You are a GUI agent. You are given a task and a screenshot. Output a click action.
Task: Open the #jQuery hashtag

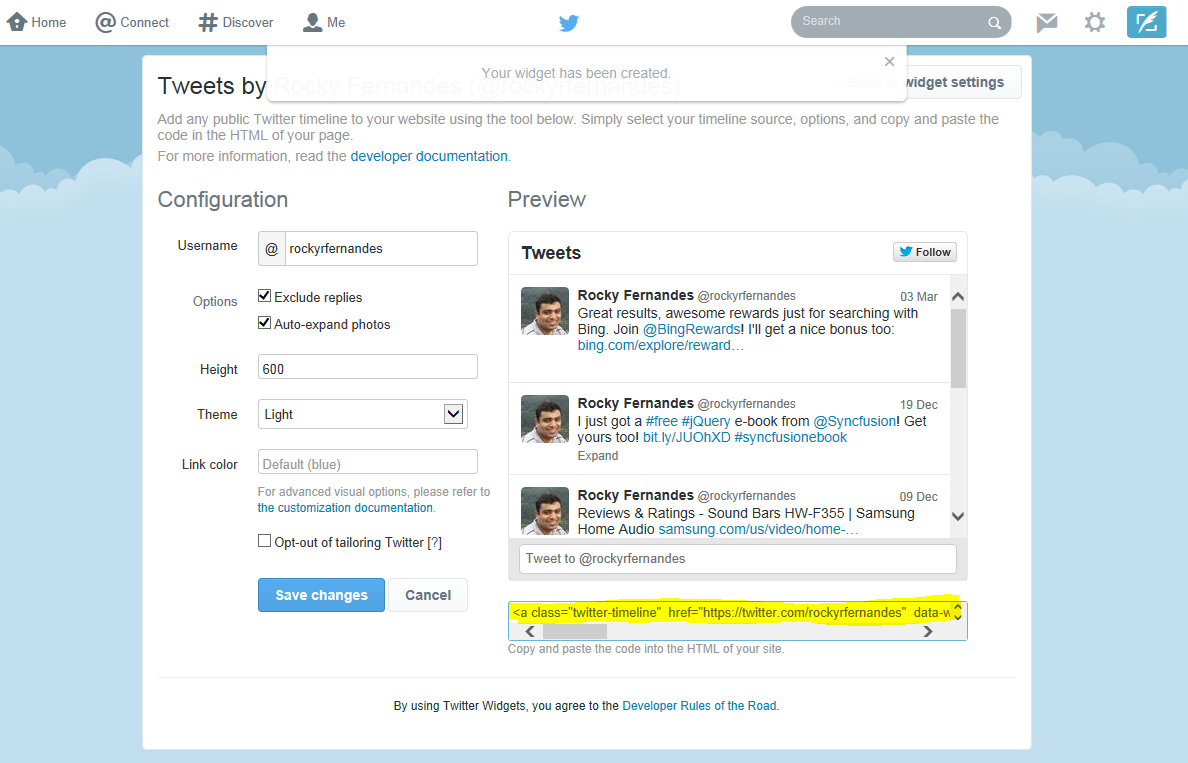click(x=705, y=421)
